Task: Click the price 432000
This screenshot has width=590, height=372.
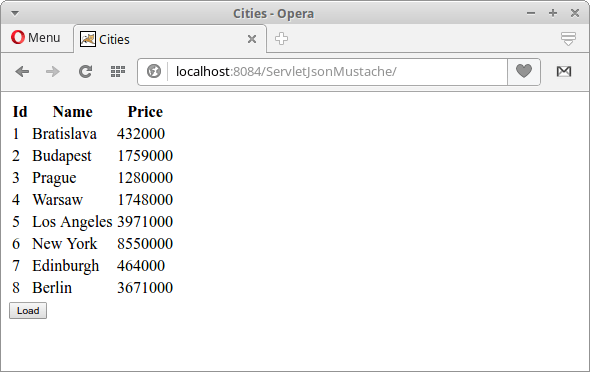Action: pyautogui.click(x=141, y=134)
